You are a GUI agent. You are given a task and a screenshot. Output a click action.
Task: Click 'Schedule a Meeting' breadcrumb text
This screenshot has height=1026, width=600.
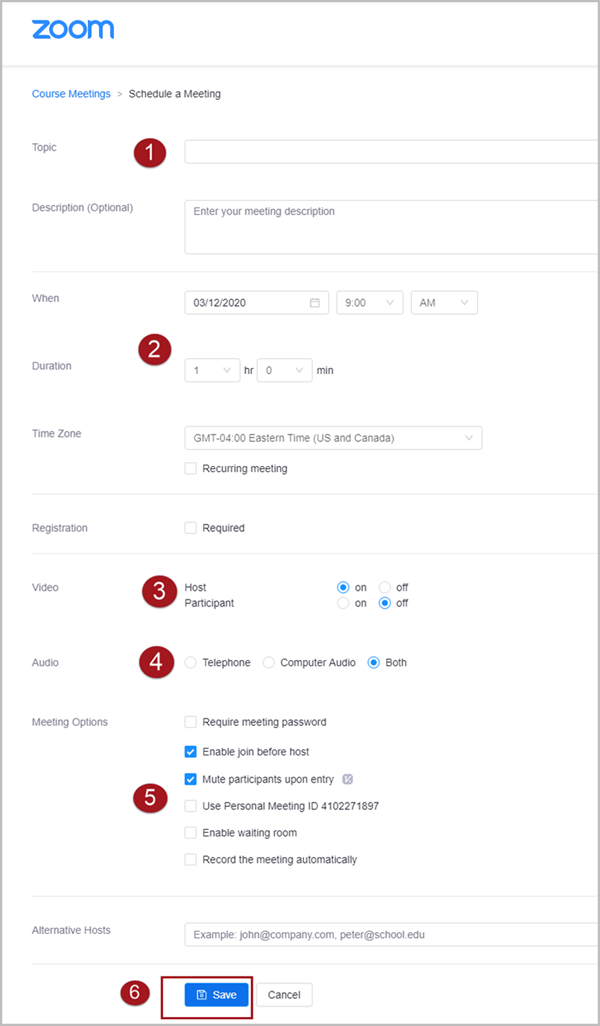pyautogui.click(x=175, y=94)
